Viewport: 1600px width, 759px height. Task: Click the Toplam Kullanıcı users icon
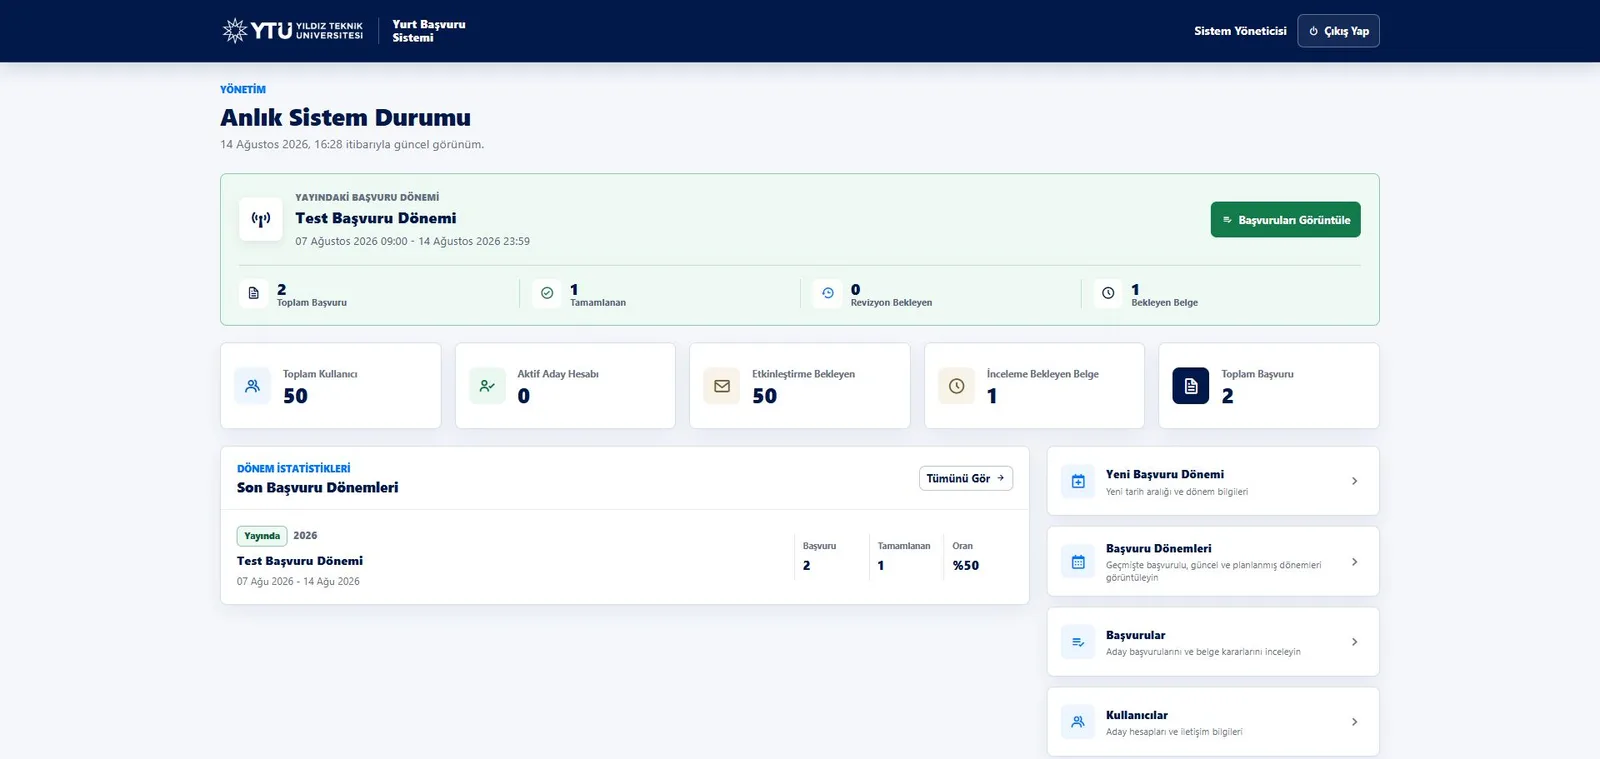coord(252,386)
